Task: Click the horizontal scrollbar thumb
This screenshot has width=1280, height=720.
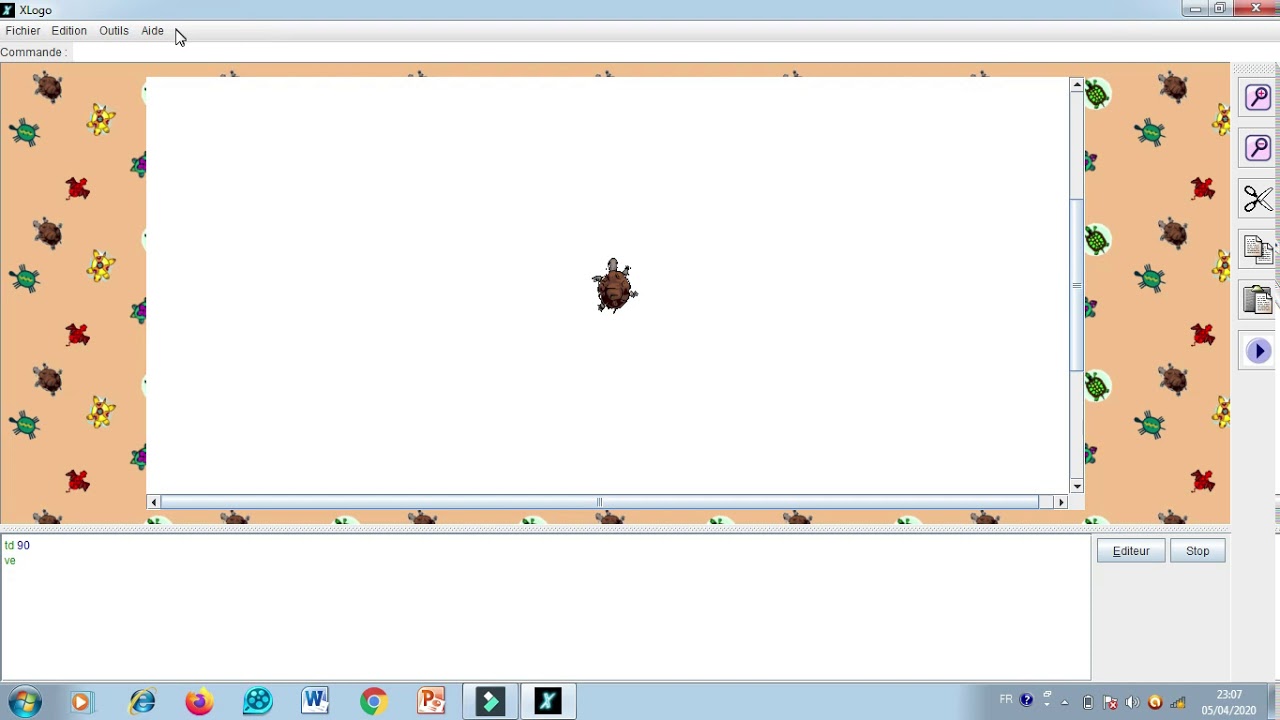Action: (x=600, y=502)
